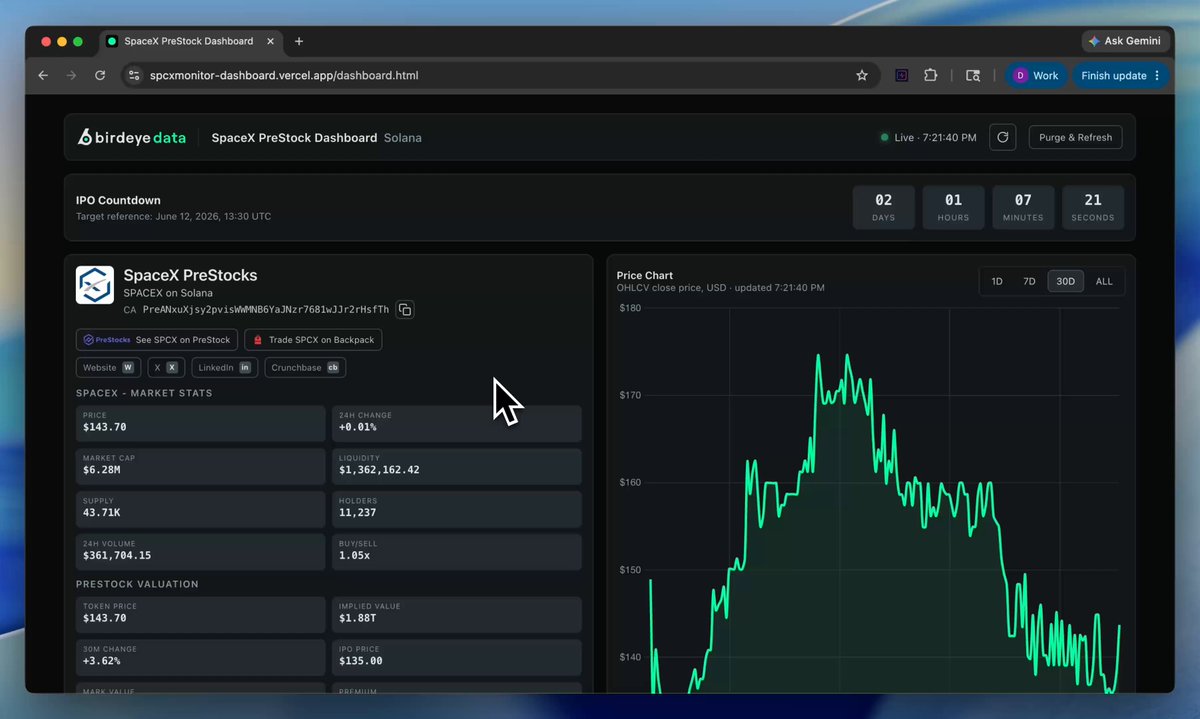The width and height of the screenshot is (1200, 719).
Task: Click Finish update button
Action: [x=1120, y=75]
